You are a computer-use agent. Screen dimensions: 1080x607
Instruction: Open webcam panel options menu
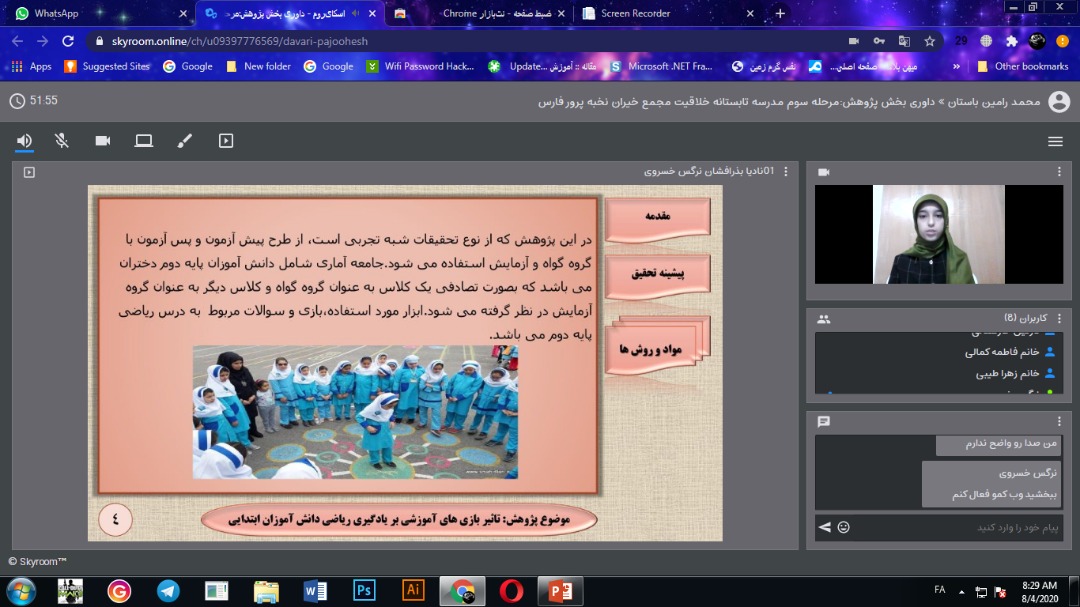[1059, 172]
